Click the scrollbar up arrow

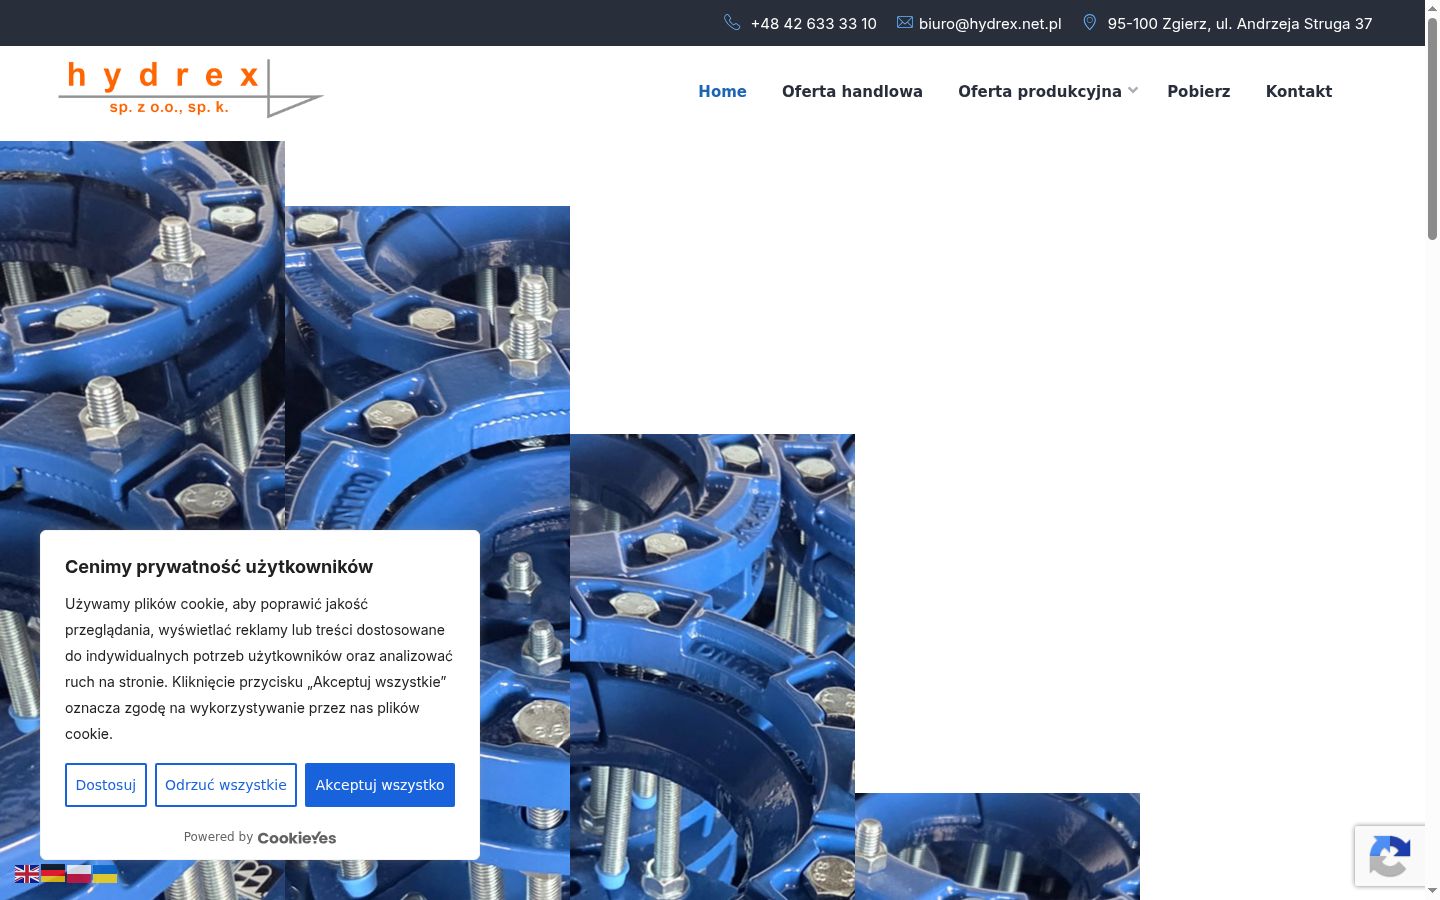pos(1432,8)
